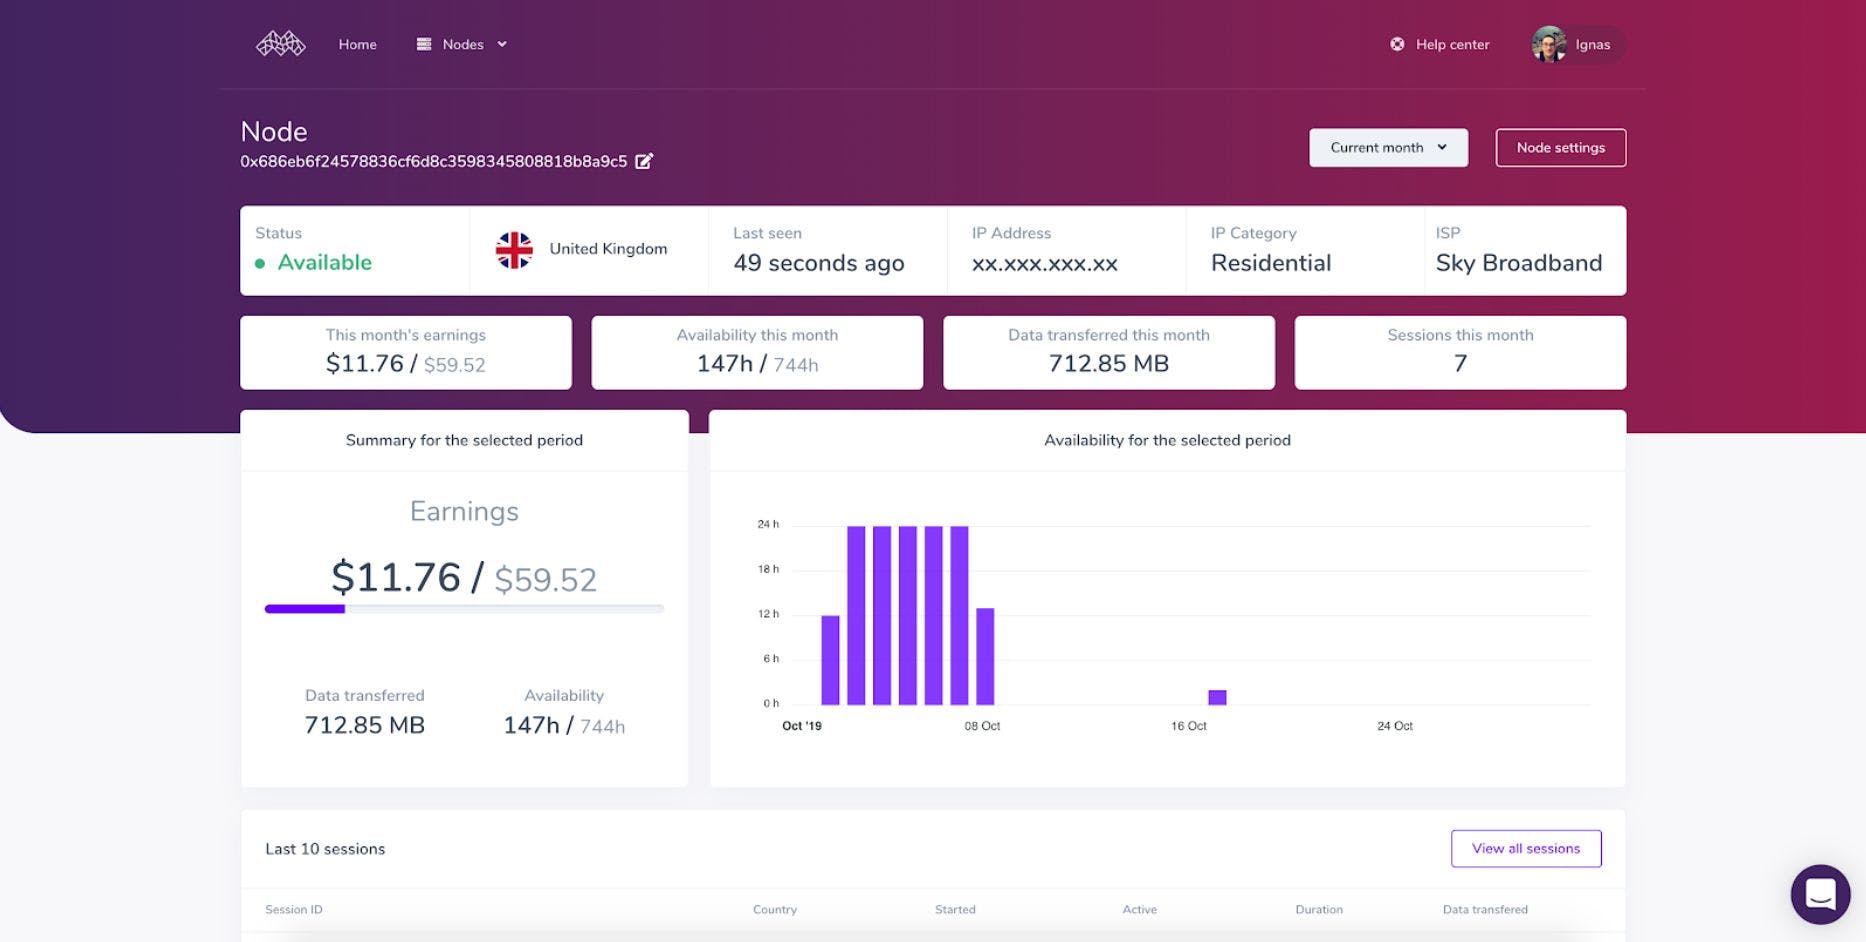
Task: Click the United Kingdom flag icon
Action: 514,250
